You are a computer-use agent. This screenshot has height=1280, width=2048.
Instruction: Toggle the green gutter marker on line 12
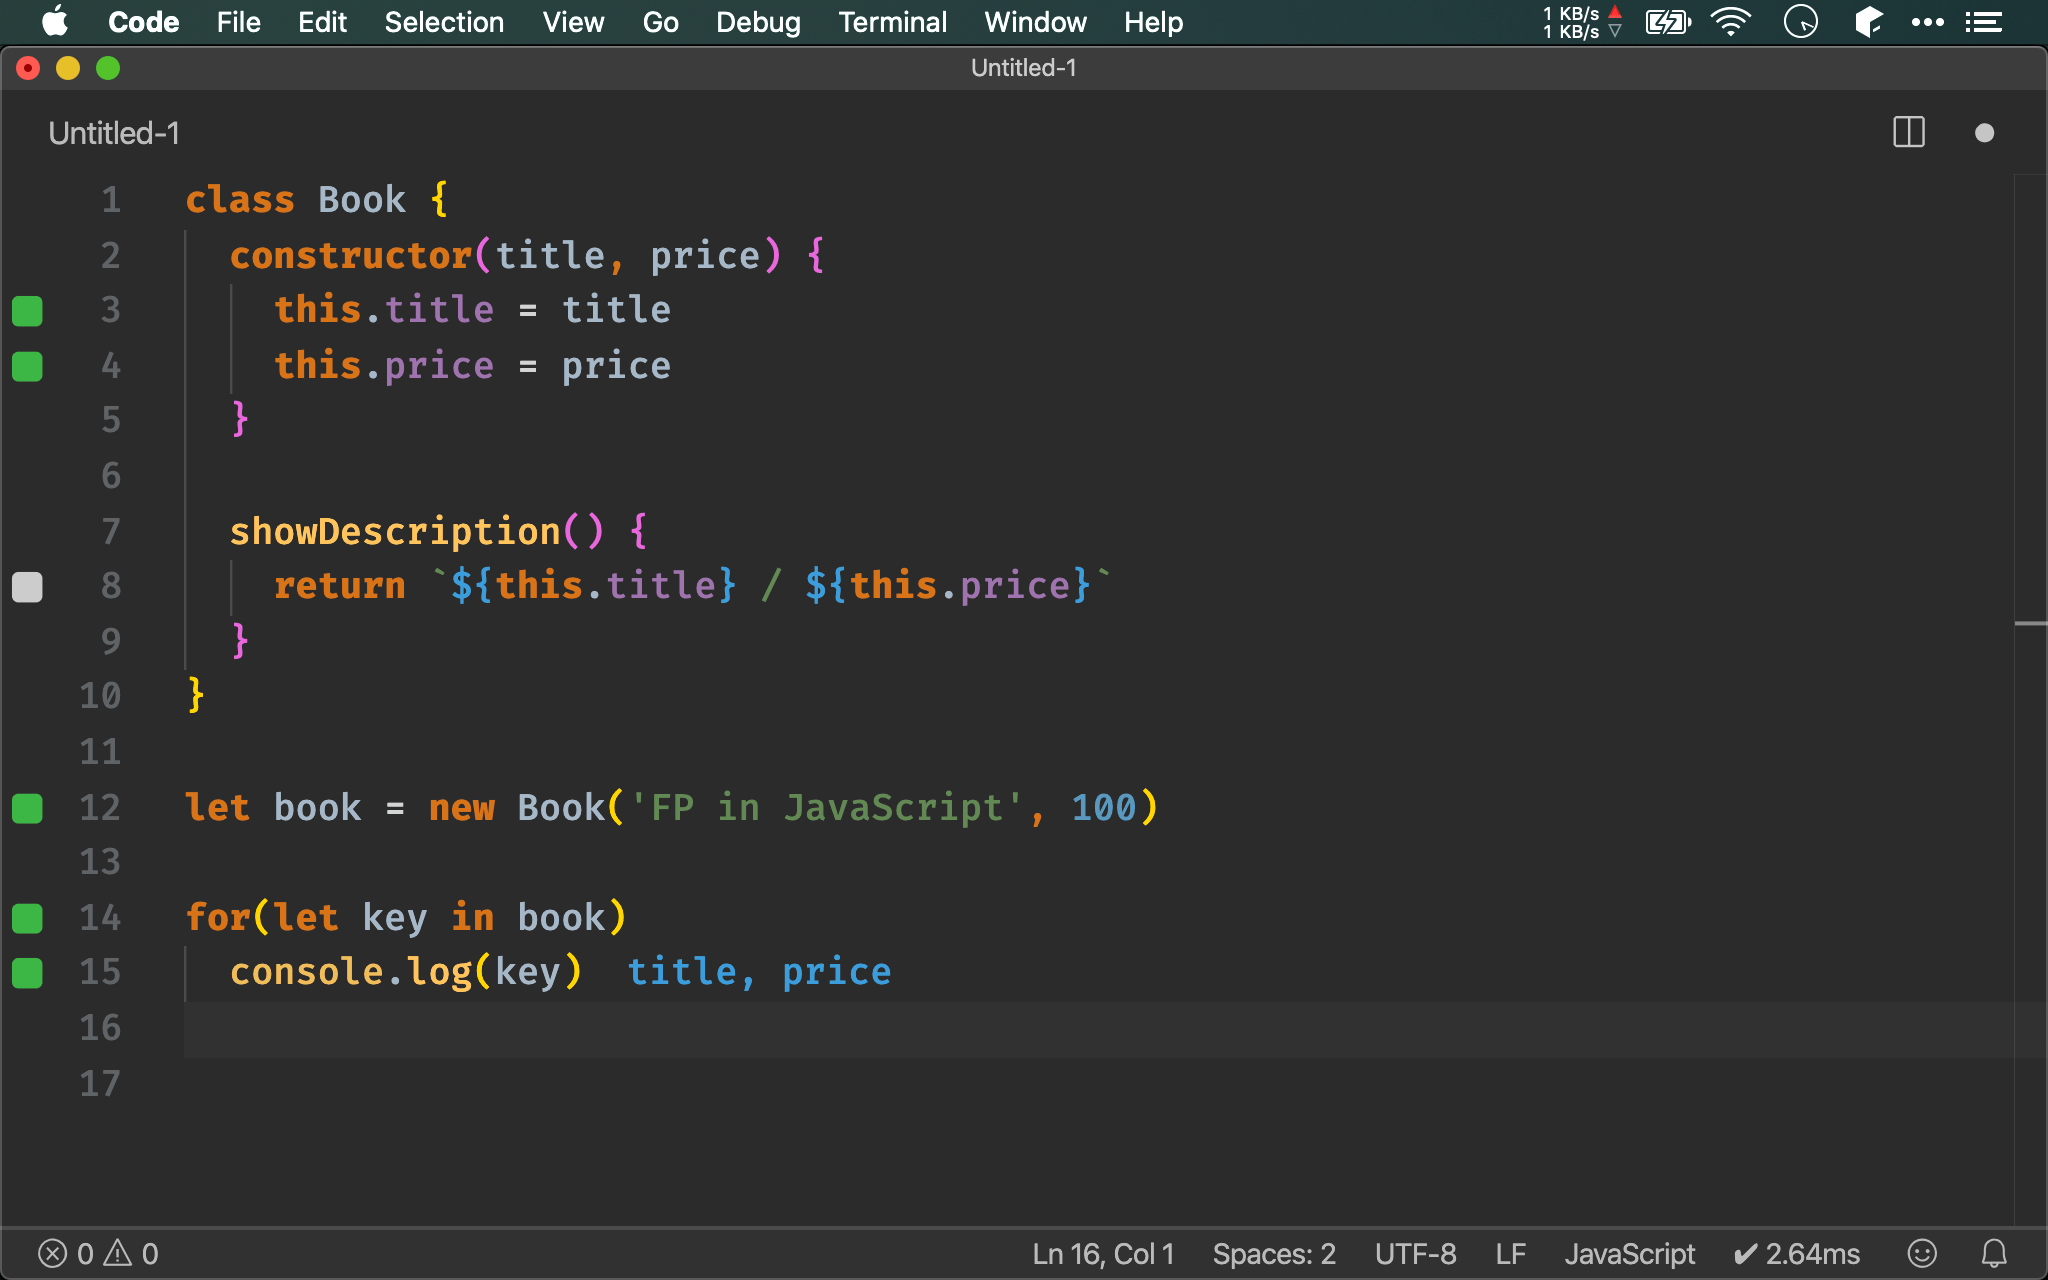tap(27, 808)
